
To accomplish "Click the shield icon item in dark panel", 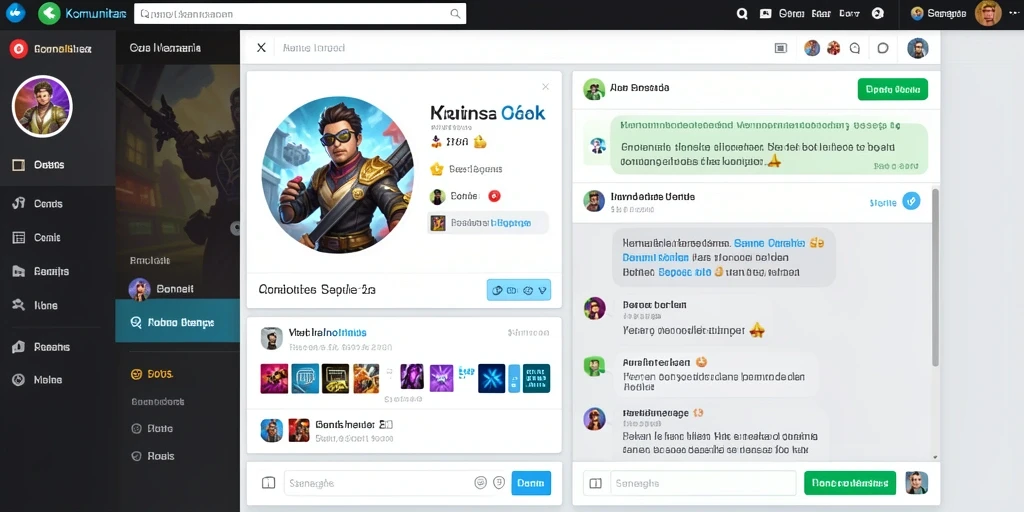I will (152, 456).
